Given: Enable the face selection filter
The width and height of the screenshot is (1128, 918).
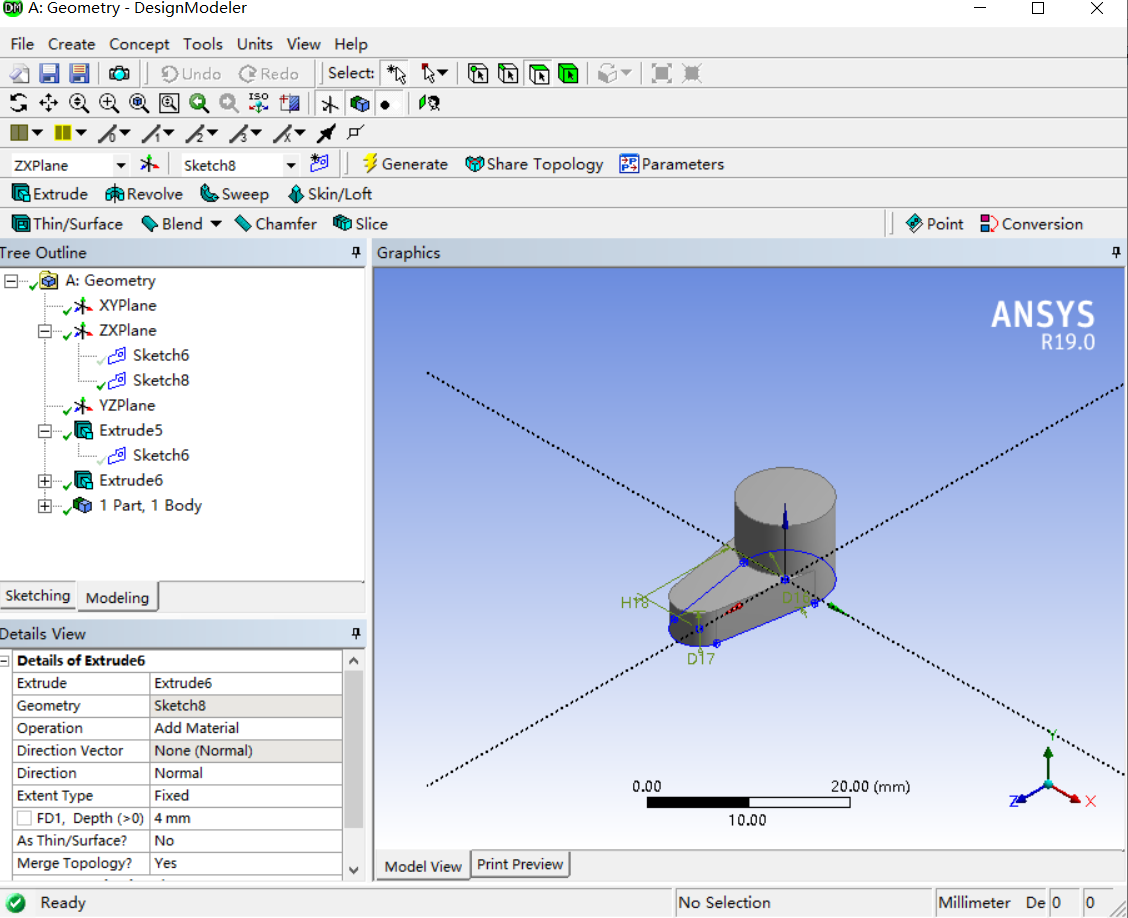Looking at the screenshot, I should click(x=539, y=73).
